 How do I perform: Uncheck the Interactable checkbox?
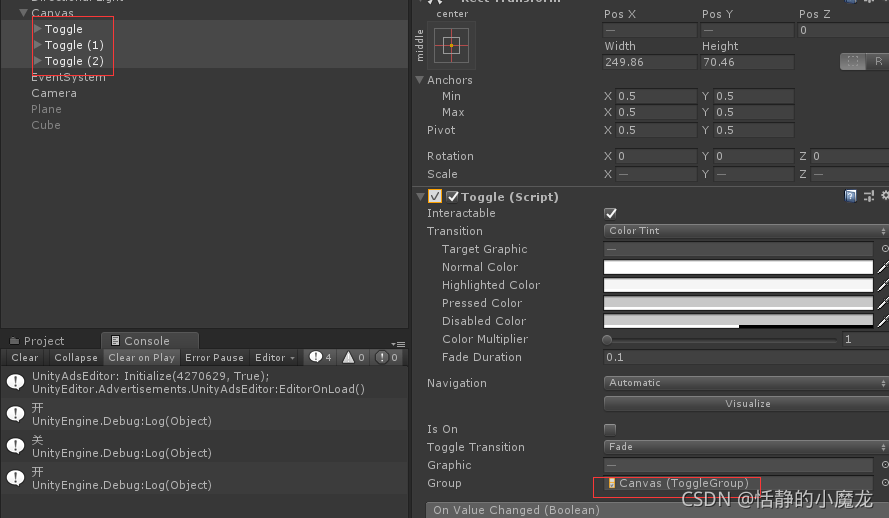[x=611, y=214]
